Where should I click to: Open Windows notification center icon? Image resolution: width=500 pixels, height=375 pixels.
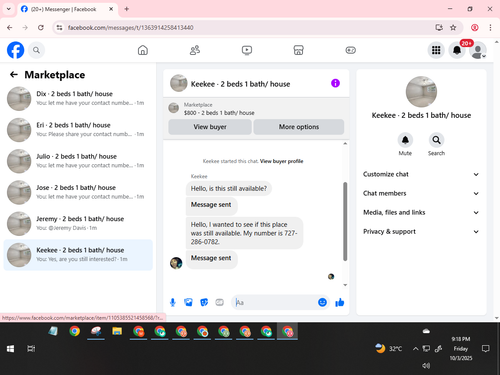486,349
